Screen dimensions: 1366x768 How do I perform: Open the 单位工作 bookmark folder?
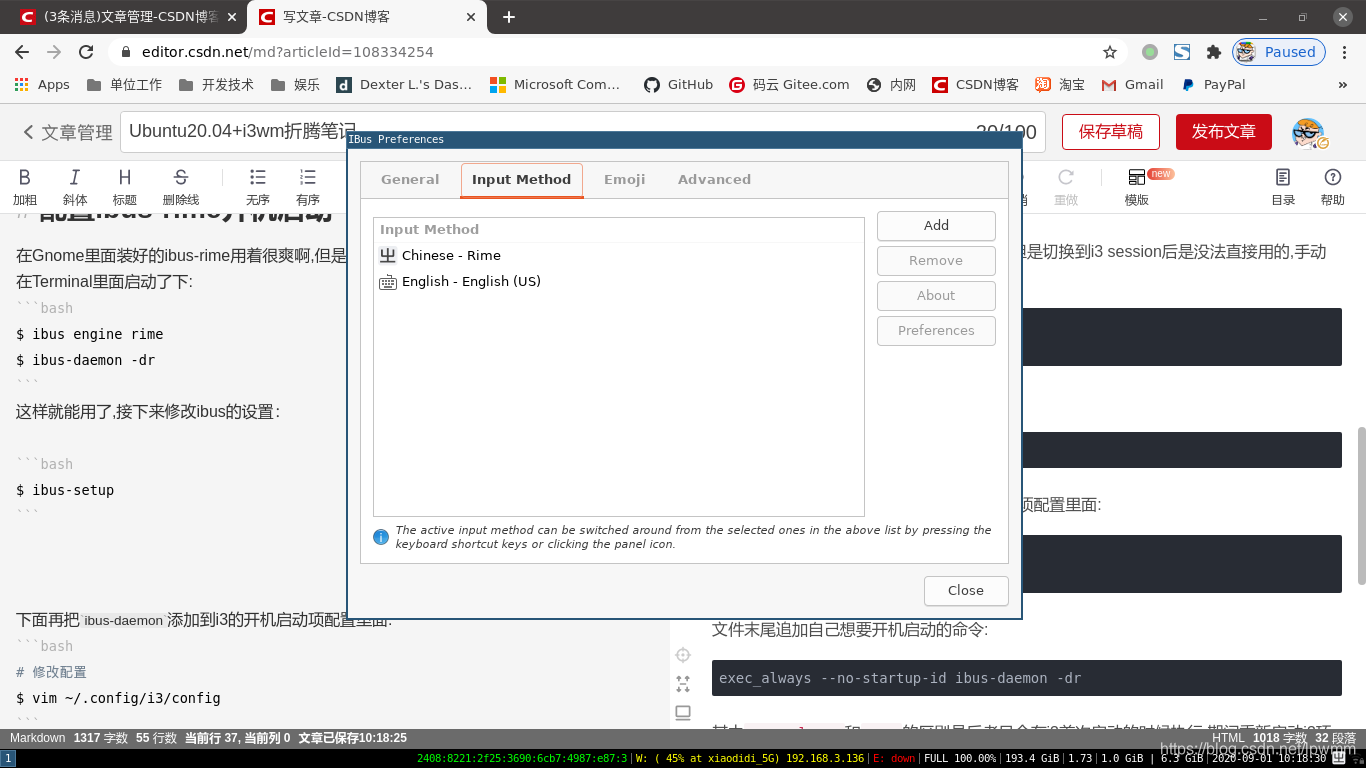(124, 85)
